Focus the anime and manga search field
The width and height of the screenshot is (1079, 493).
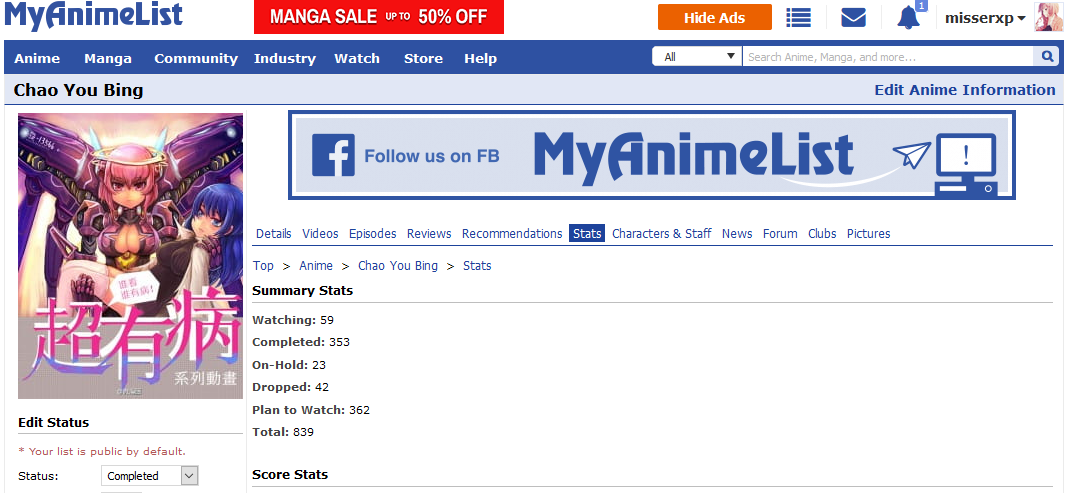point(890,57)
